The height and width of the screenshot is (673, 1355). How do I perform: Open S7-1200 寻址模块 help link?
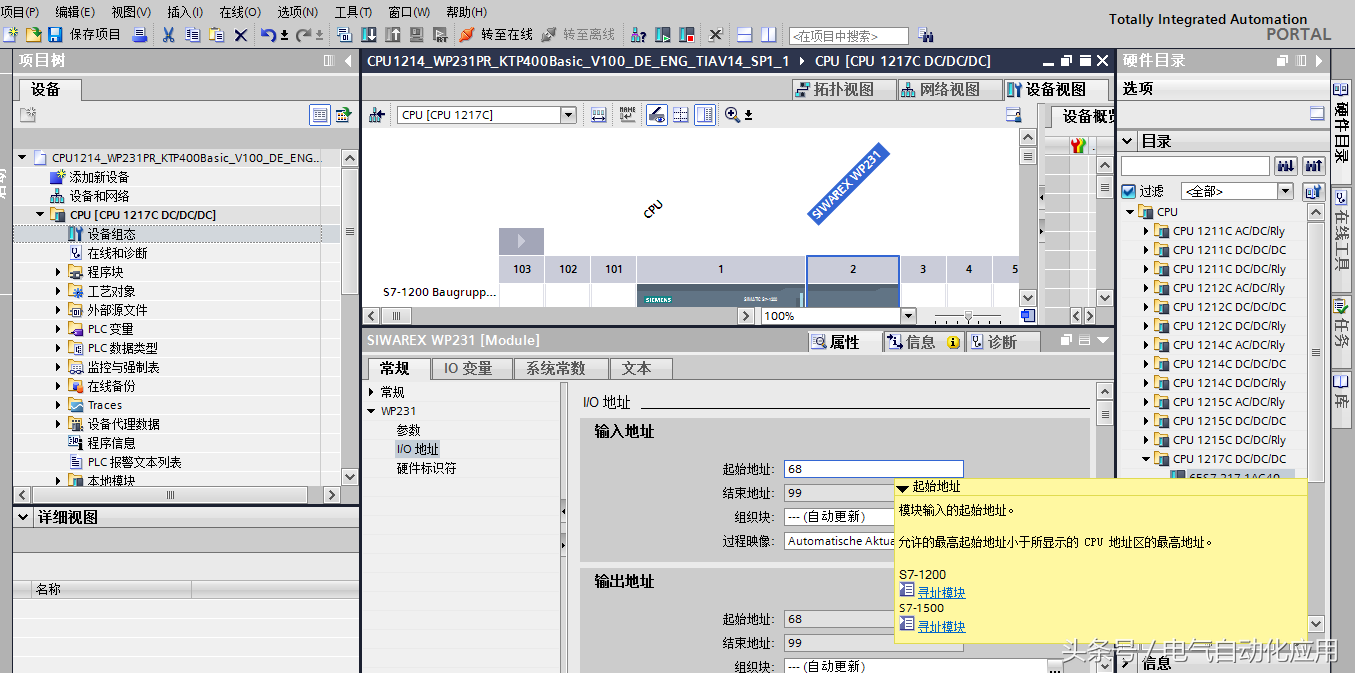pos(941,593)
